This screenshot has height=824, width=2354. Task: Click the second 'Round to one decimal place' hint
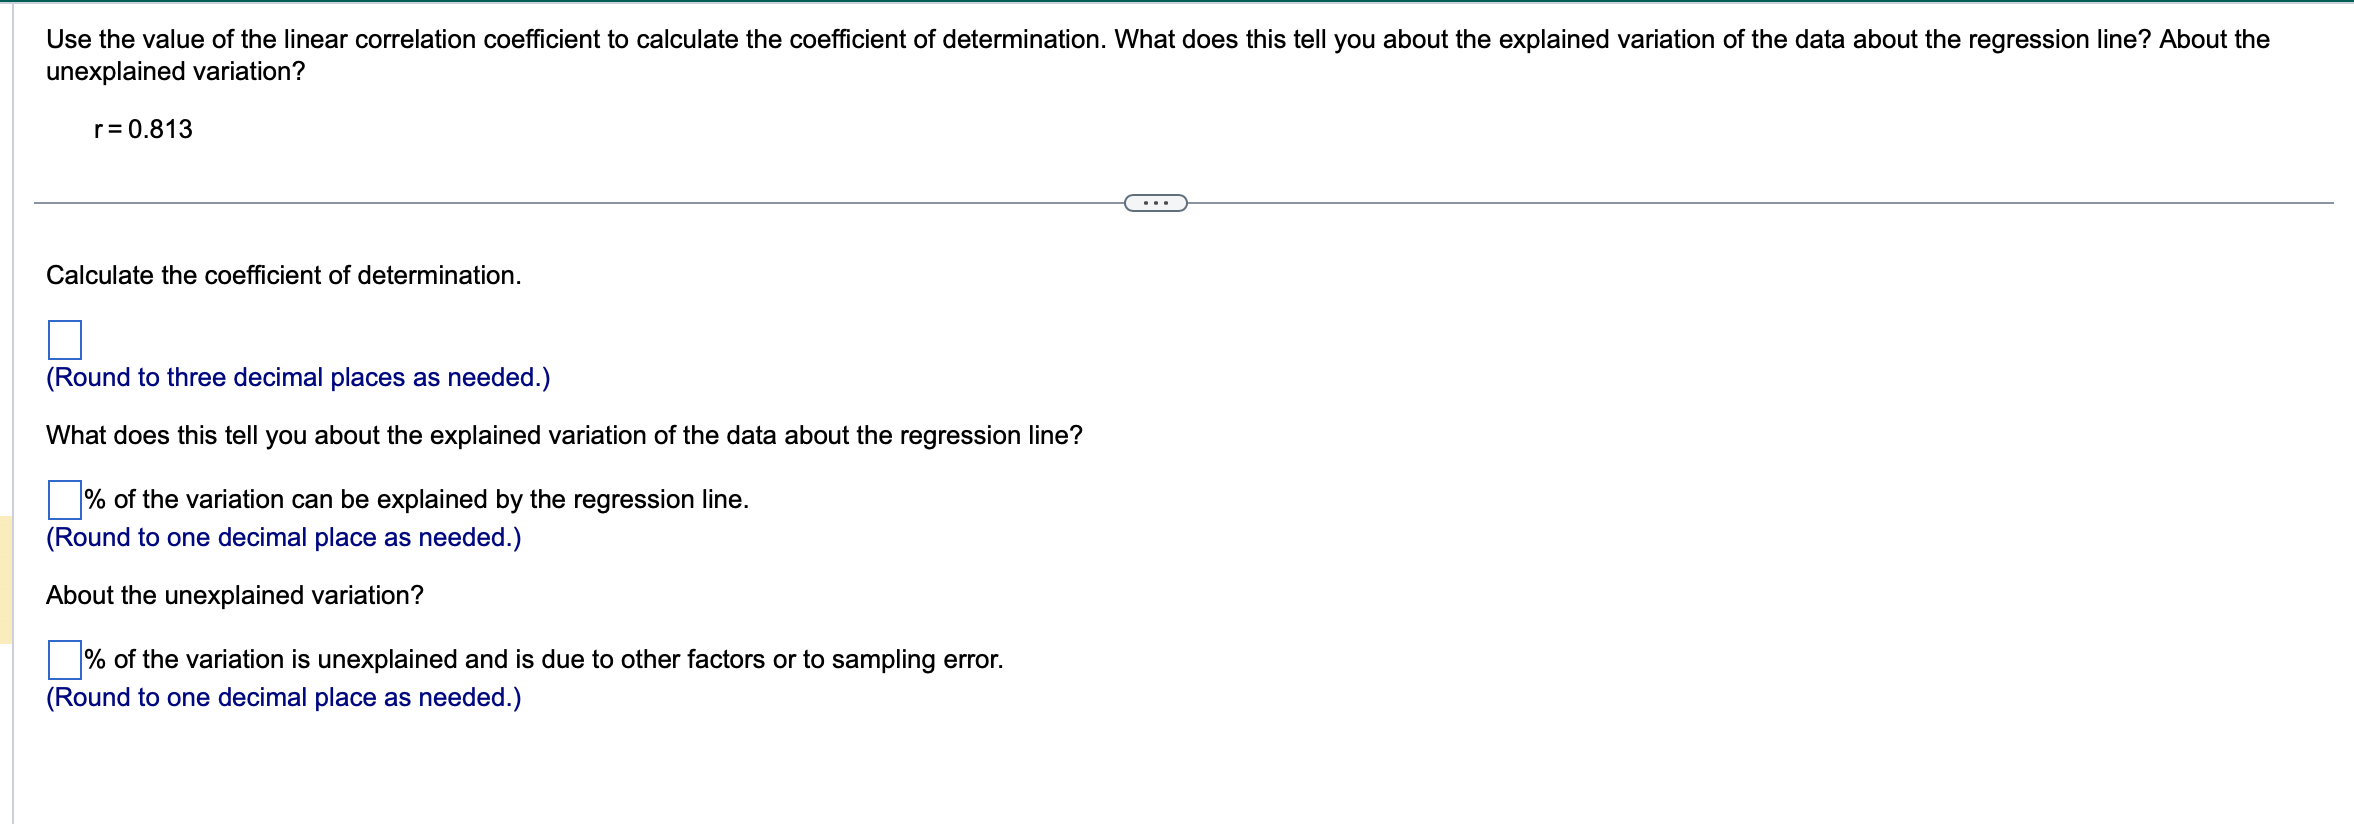tap(283, 697)
